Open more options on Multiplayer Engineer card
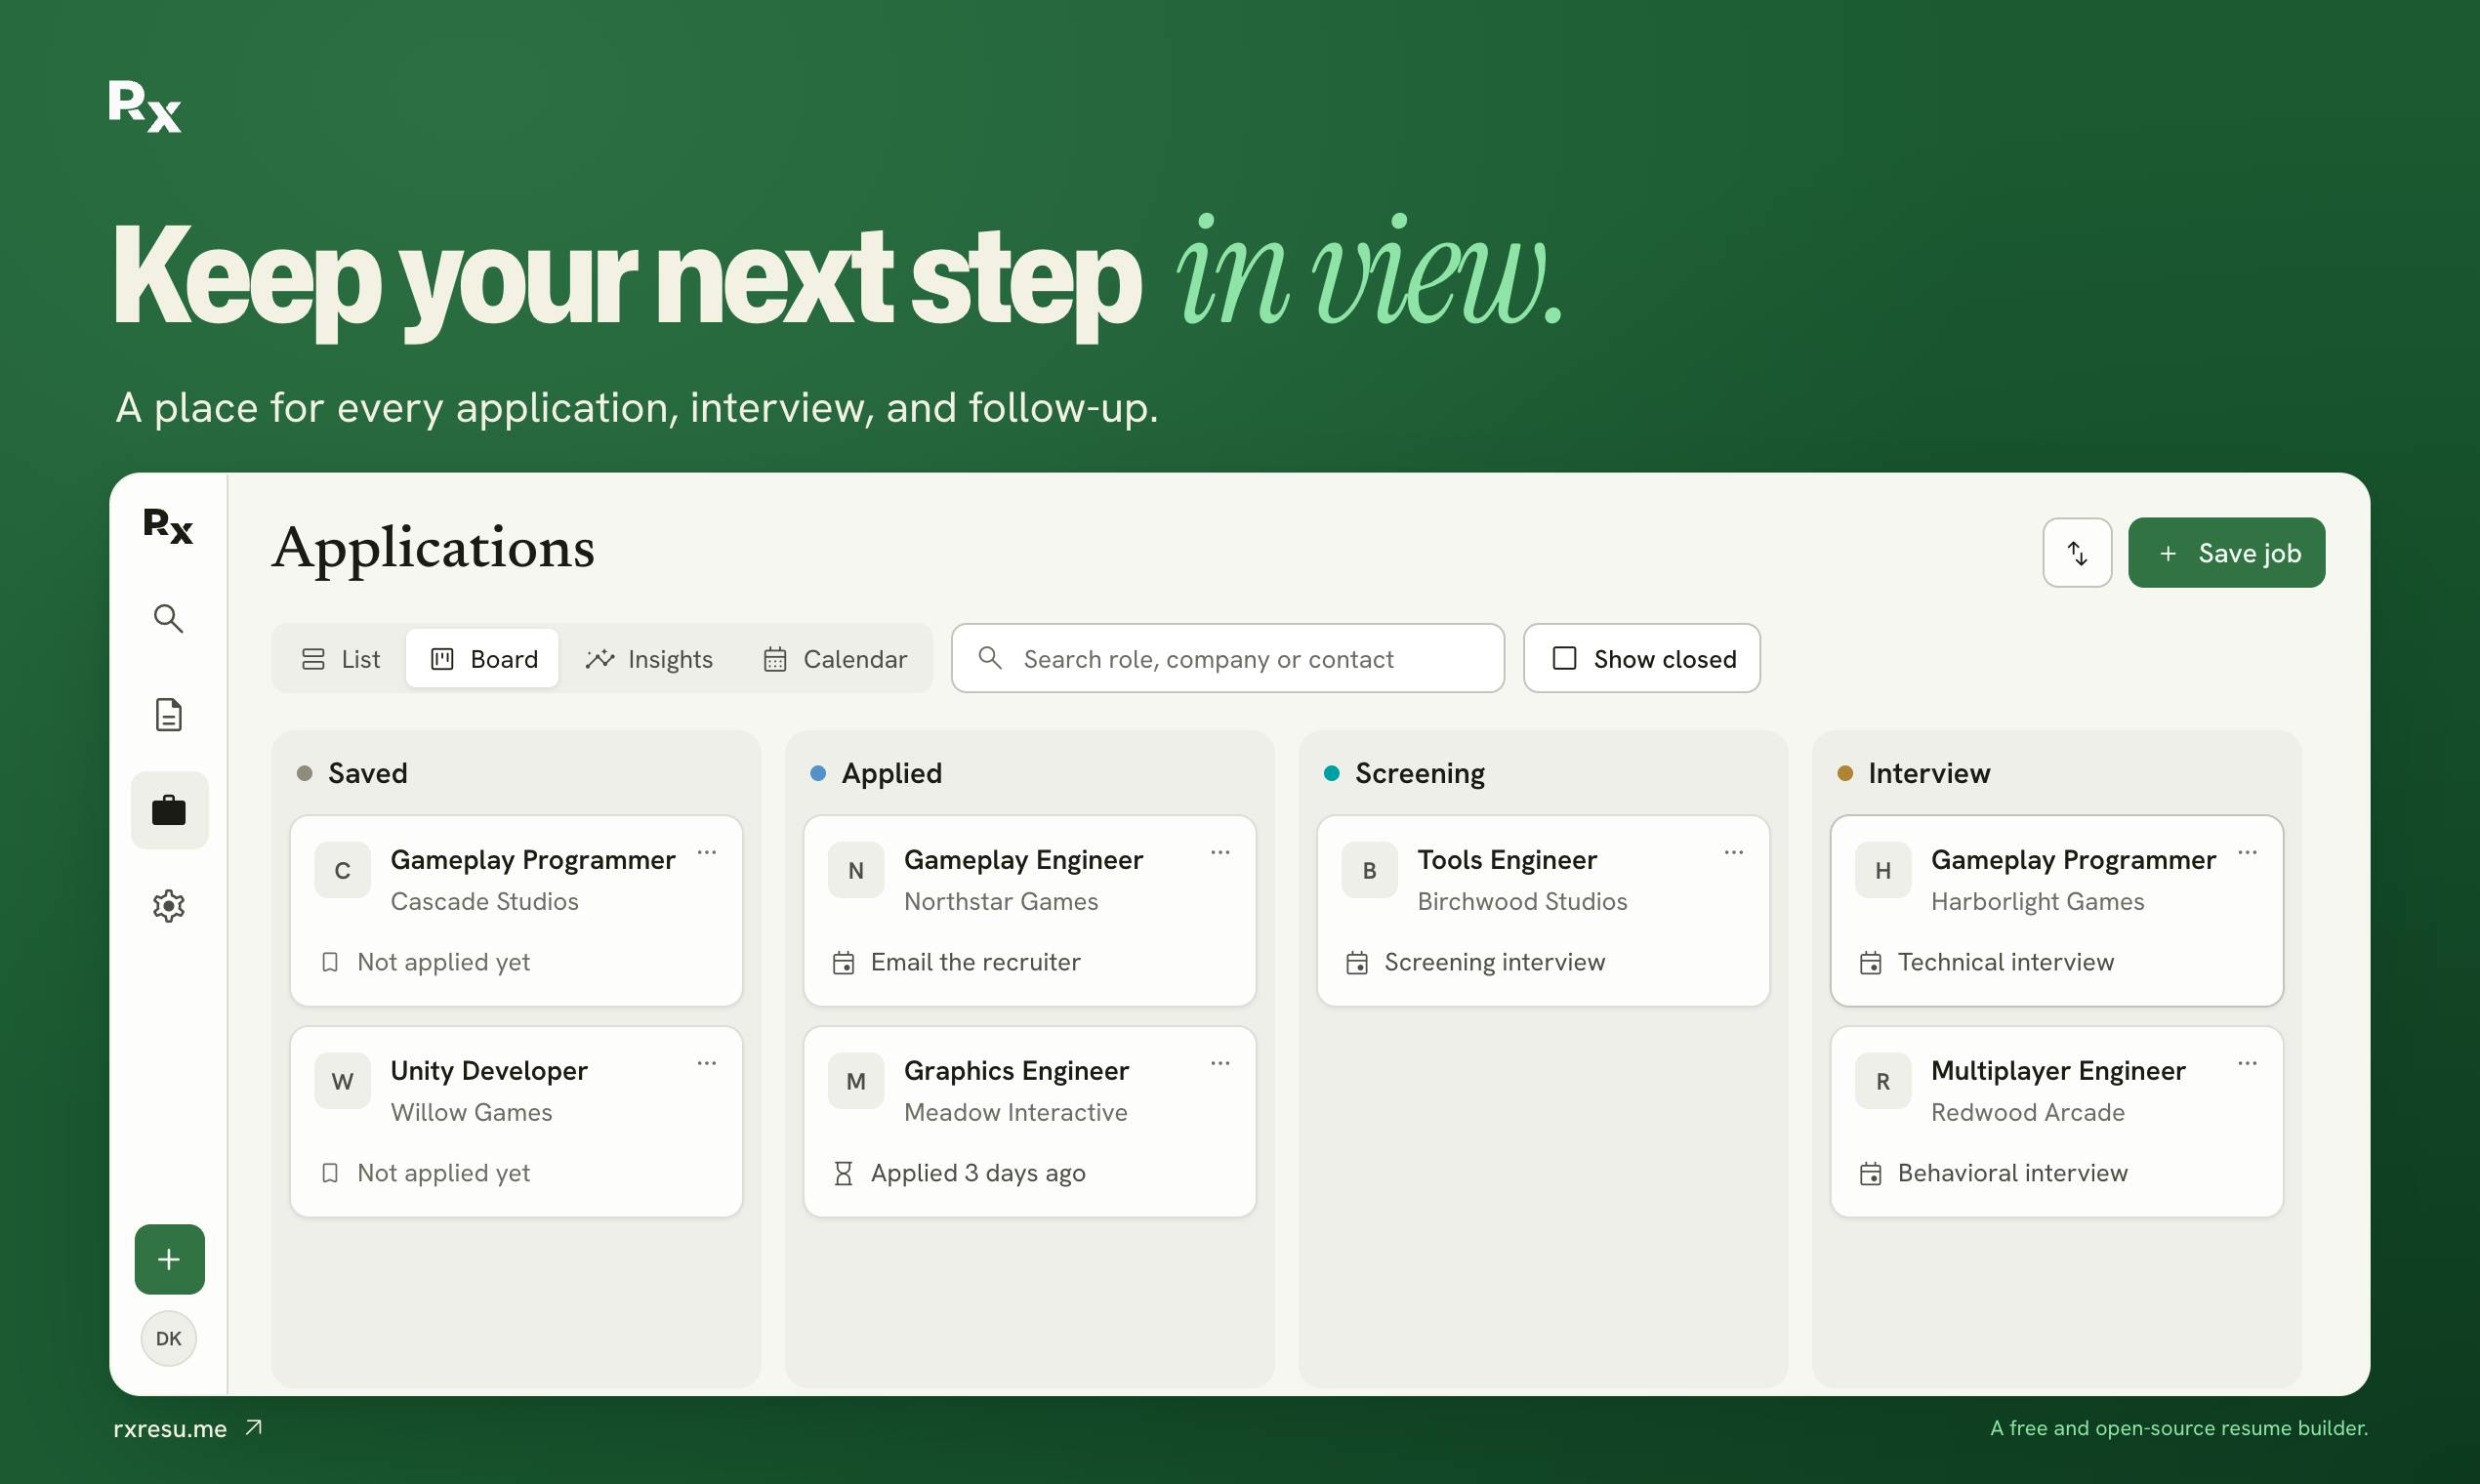The height and width of the screenshot is (1484, 2480). (x=2247, y=1063)
